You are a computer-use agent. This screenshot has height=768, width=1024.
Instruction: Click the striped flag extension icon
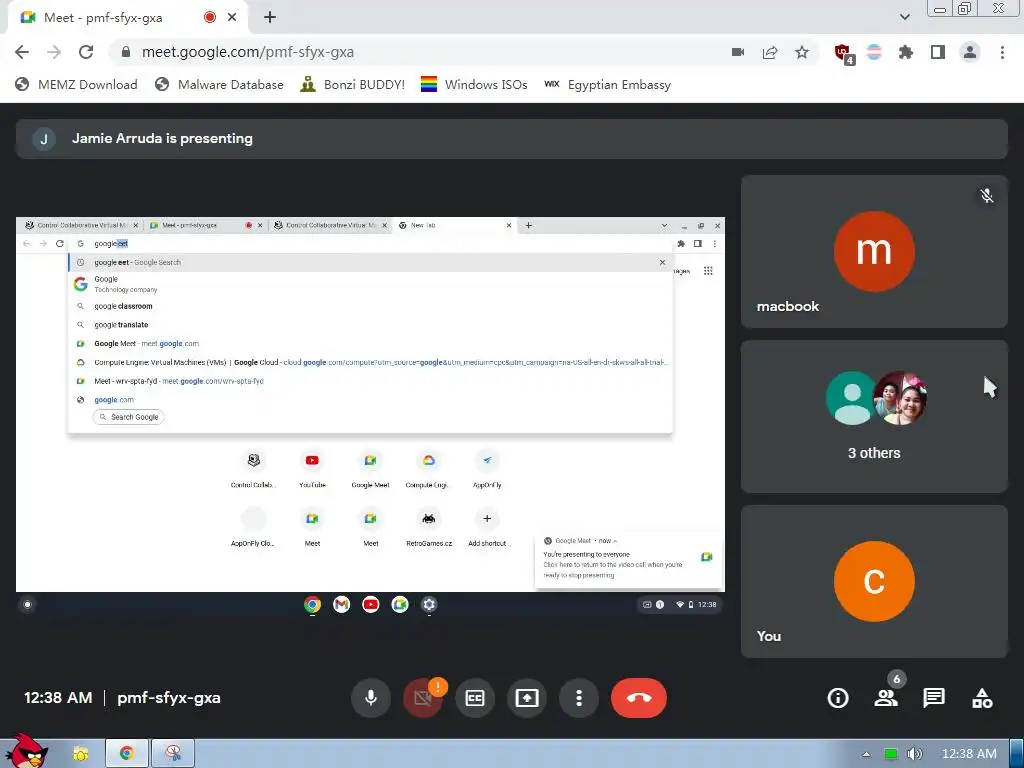[x=874, y=52]
